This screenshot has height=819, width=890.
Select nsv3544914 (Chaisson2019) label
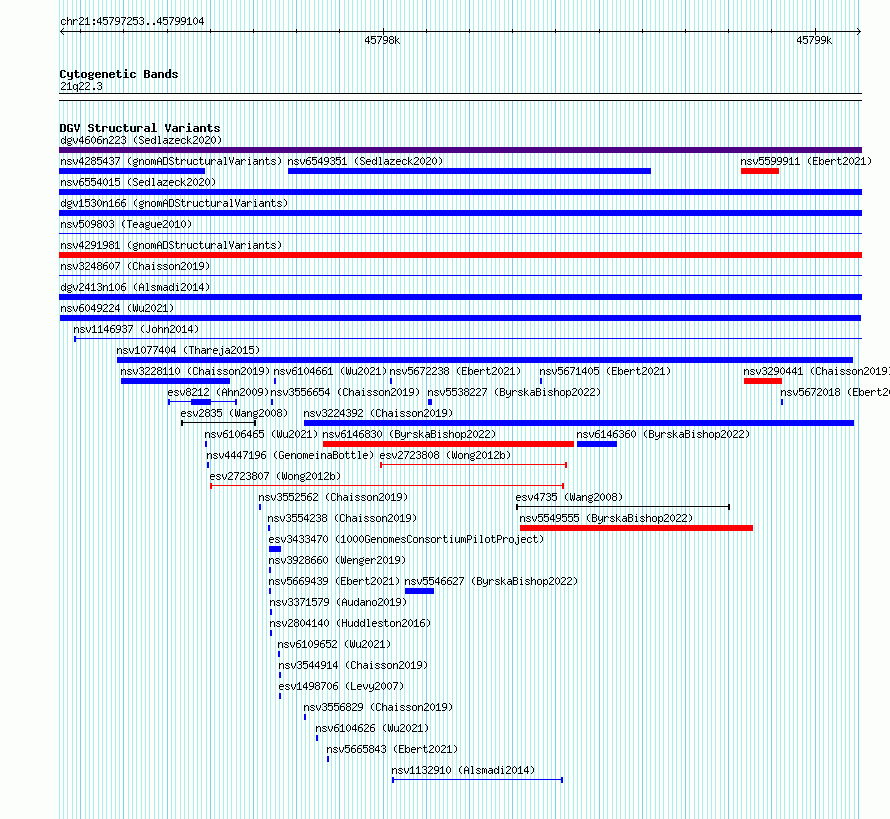(x=353, y=665)
